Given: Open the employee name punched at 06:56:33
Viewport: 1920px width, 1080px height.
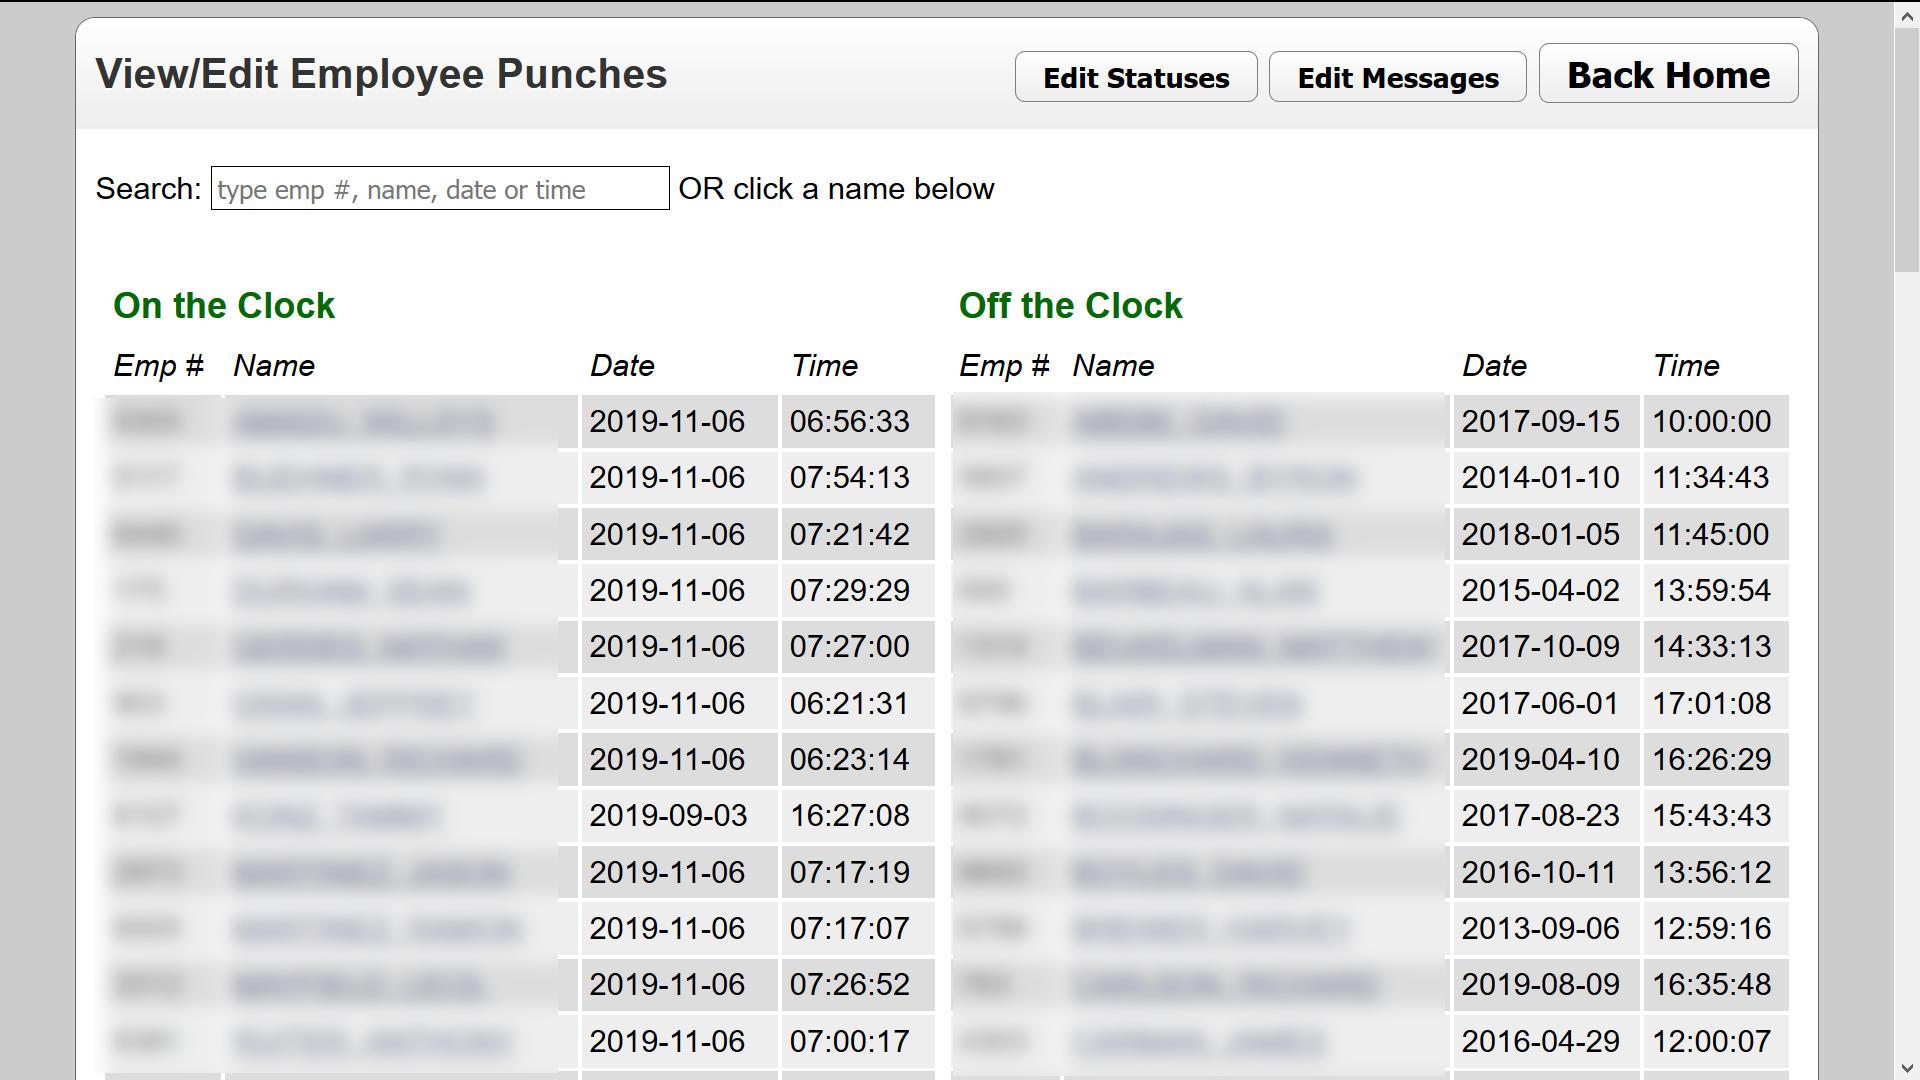Looking at the screenshot, I should point(365,422).
